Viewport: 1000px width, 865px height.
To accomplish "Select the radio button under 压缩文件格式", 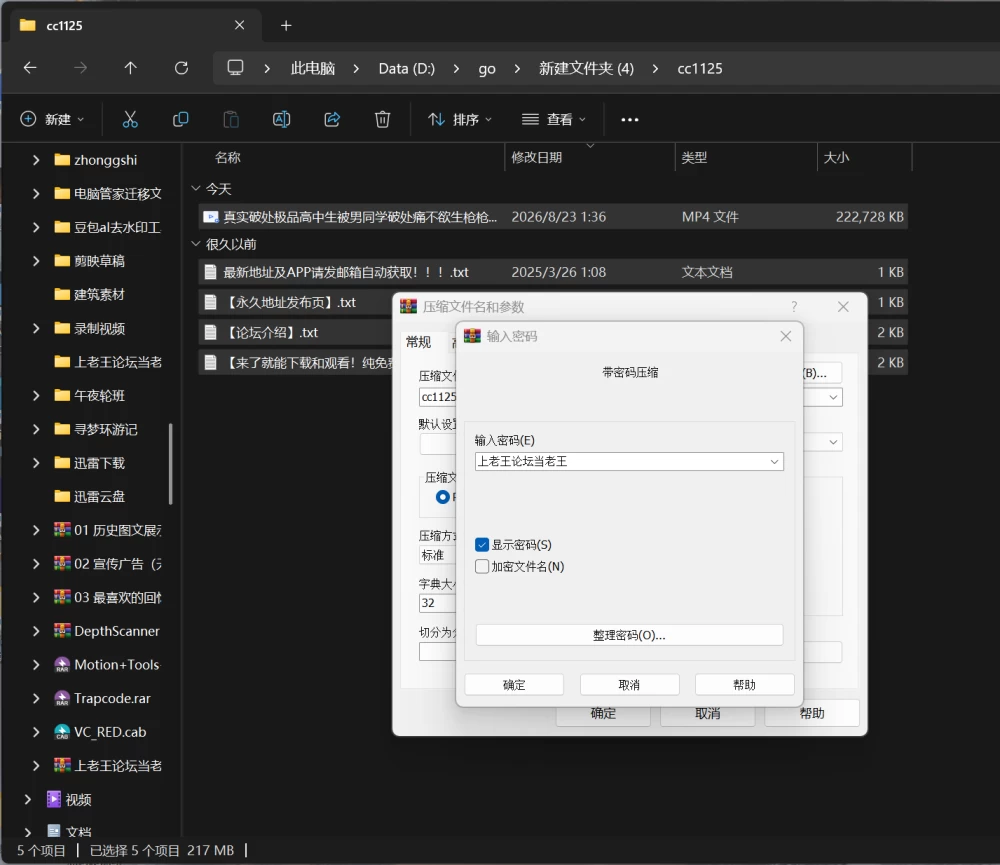I will pos(443,497).
